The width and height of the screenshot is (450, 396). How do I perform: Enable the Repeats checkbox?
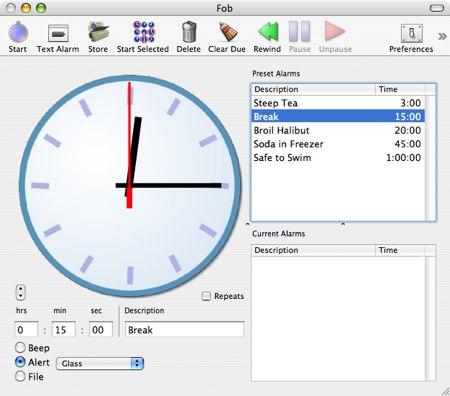[206, 296]
